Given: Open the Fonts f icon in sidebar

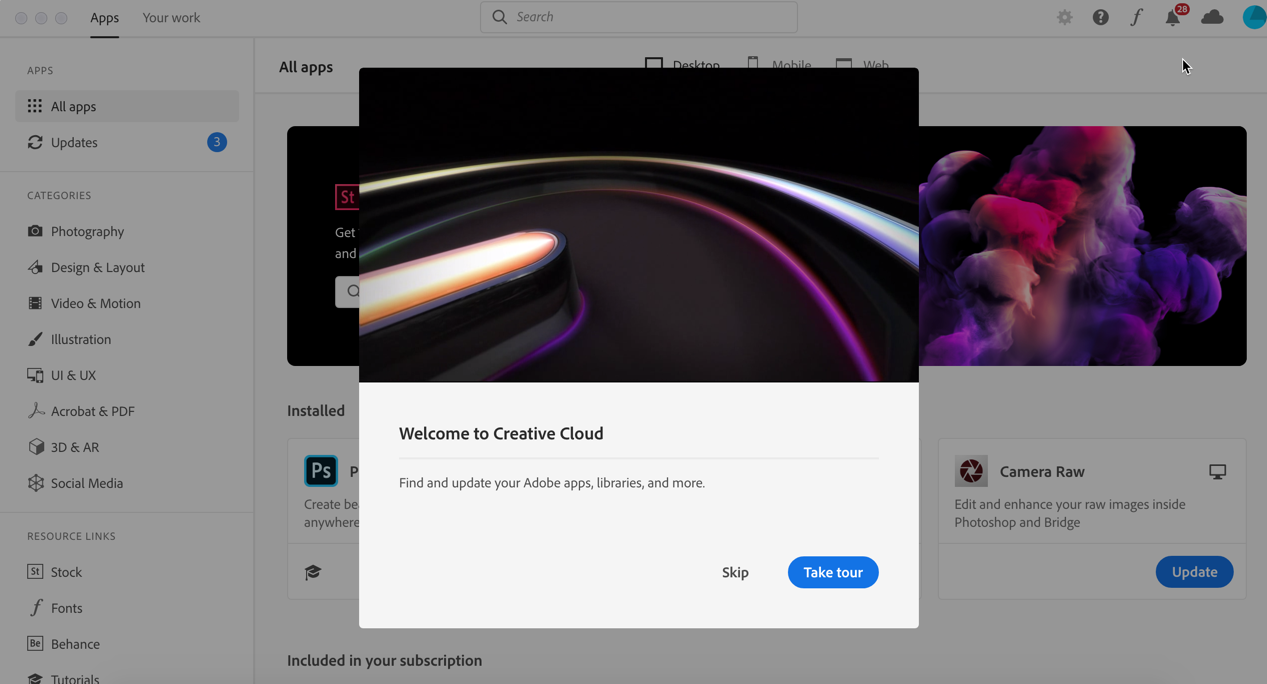Looking at the screenshot, I should pyautogui.click(x=35, y=608).
